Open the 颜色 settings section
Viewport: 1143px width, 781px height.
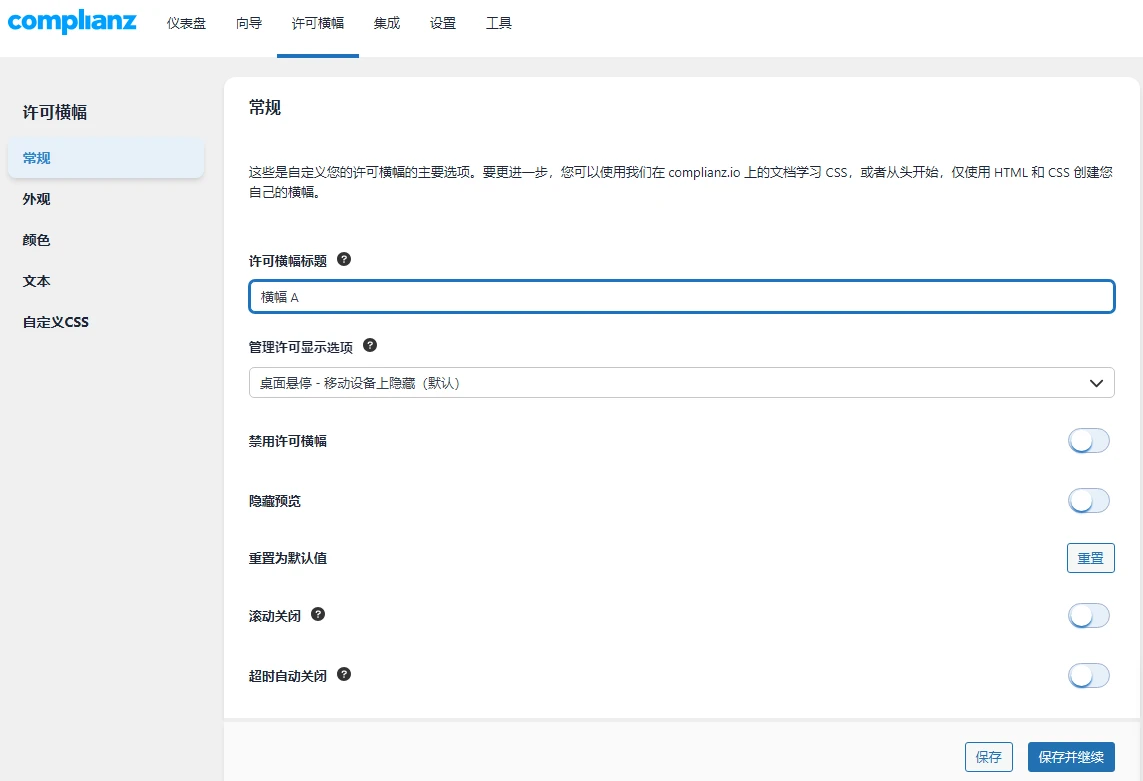click(36, 239)
